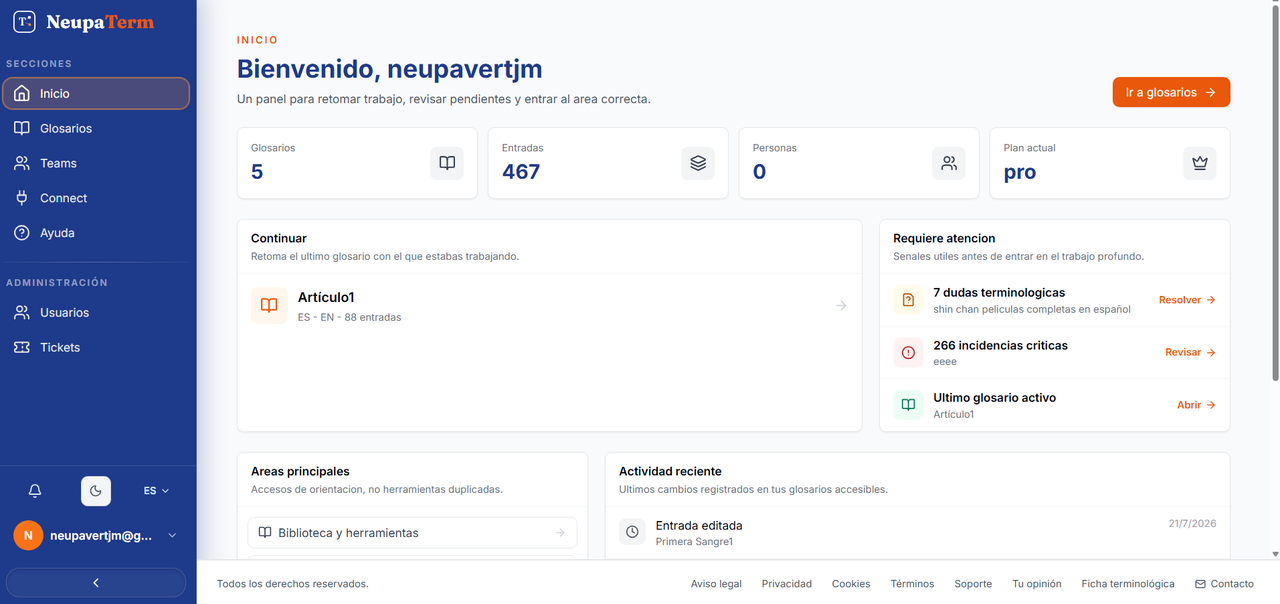Click Abrir for Ultimo glosario activo
The height and width of the screenshot is (604, 1280).
(x=1196, y=405)
